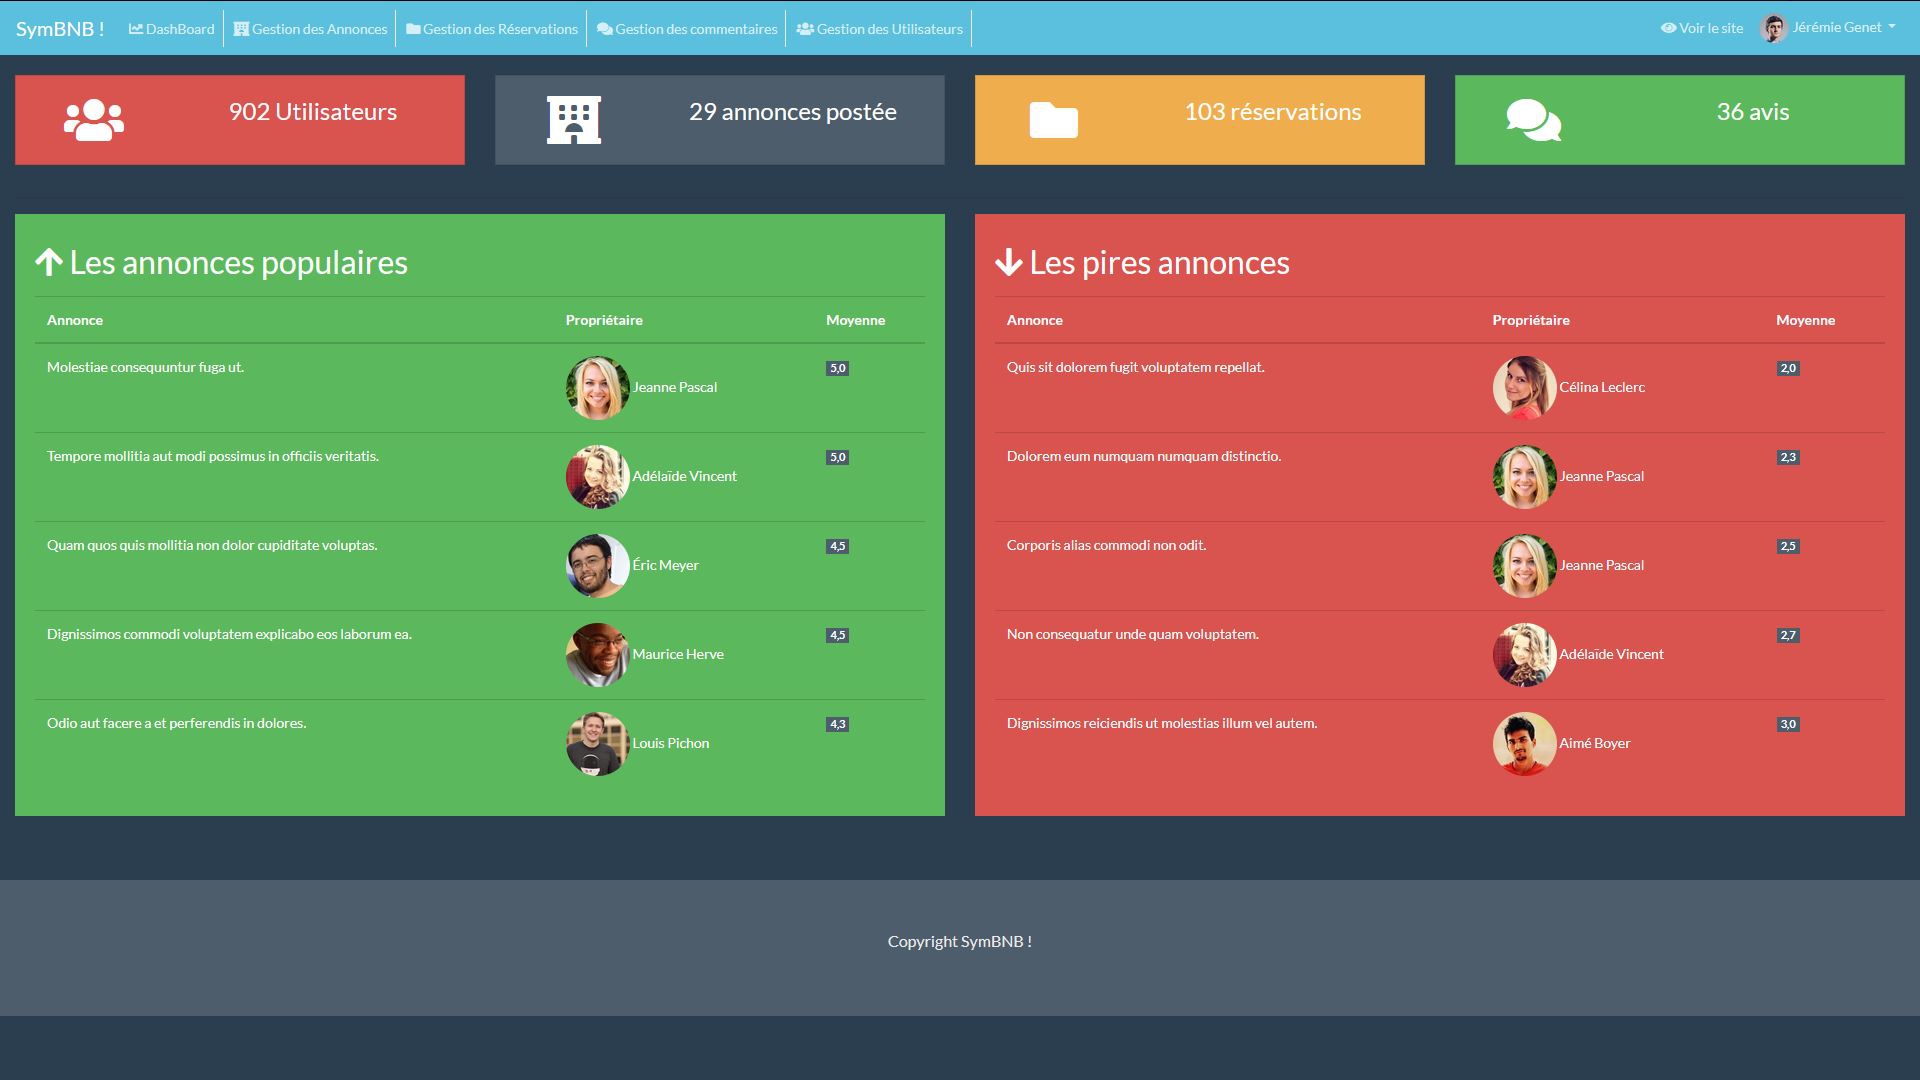The height and width of the screenshot is (1080, 1920).
Task: Navigate to Gestion des Utilisateurs
Action: (880, 29)
